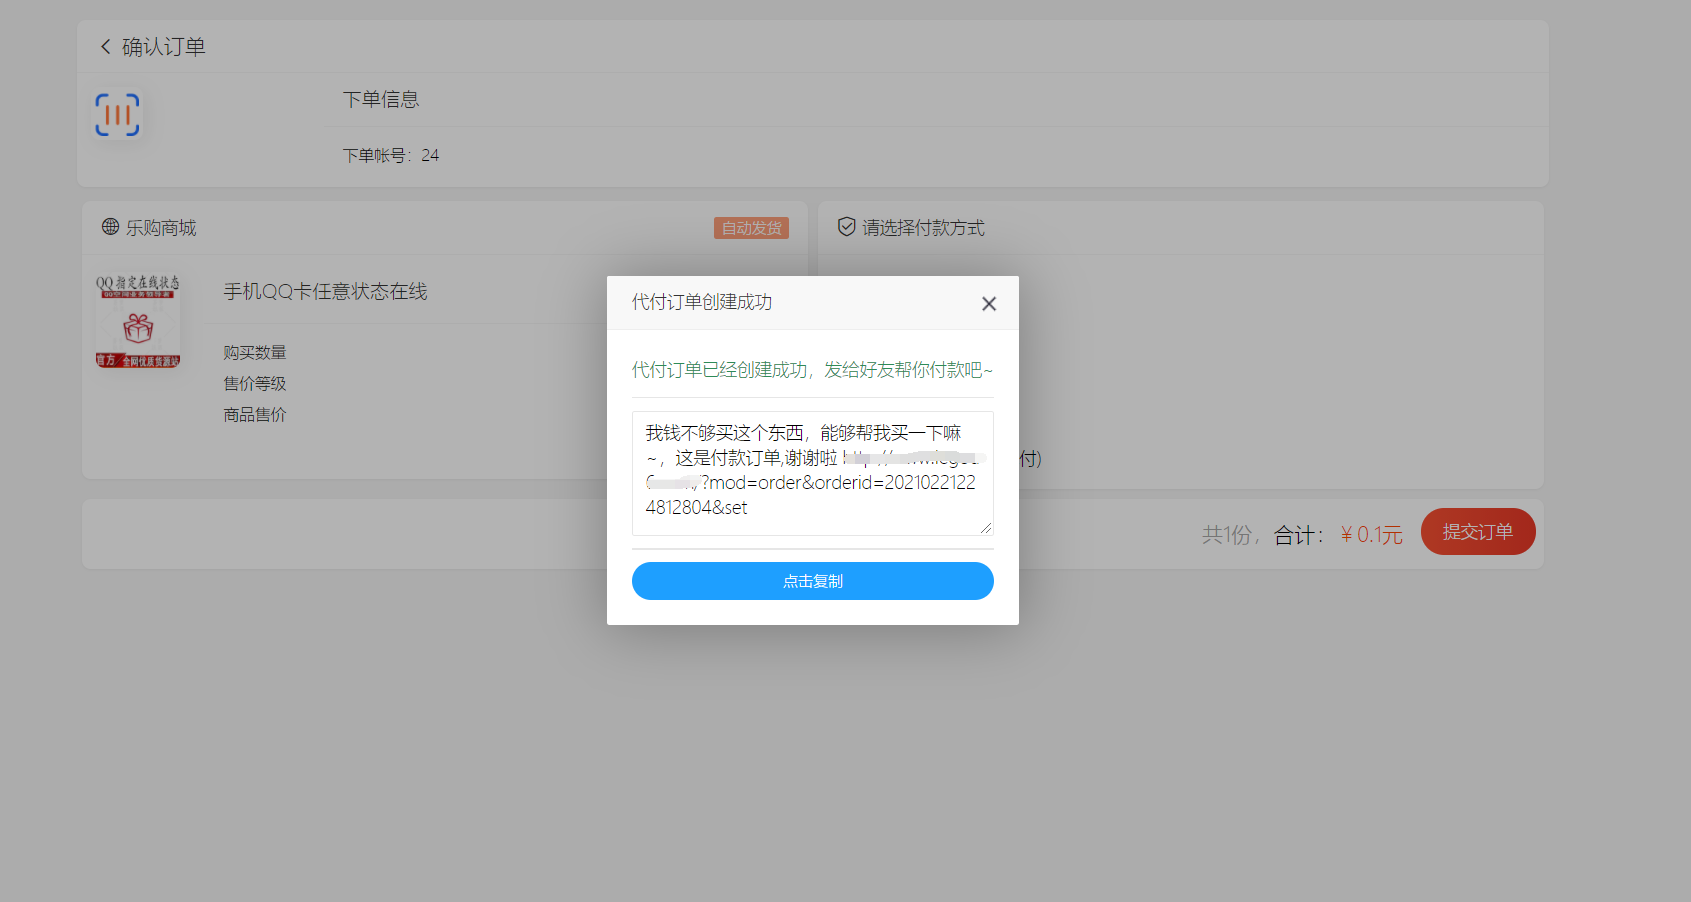This screenshot has width=1691, height=902.
Task: Click the globe icon beside 乐购商城
Action: 110,227
